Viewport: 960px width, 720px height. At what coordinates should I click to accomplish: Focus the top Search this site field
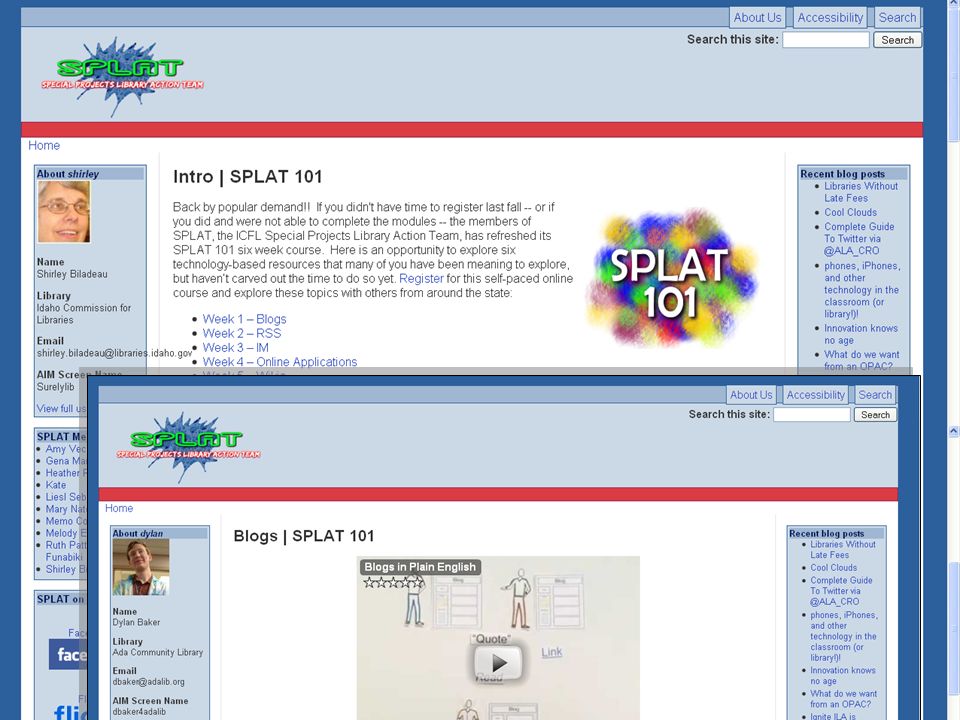point(826,40)
